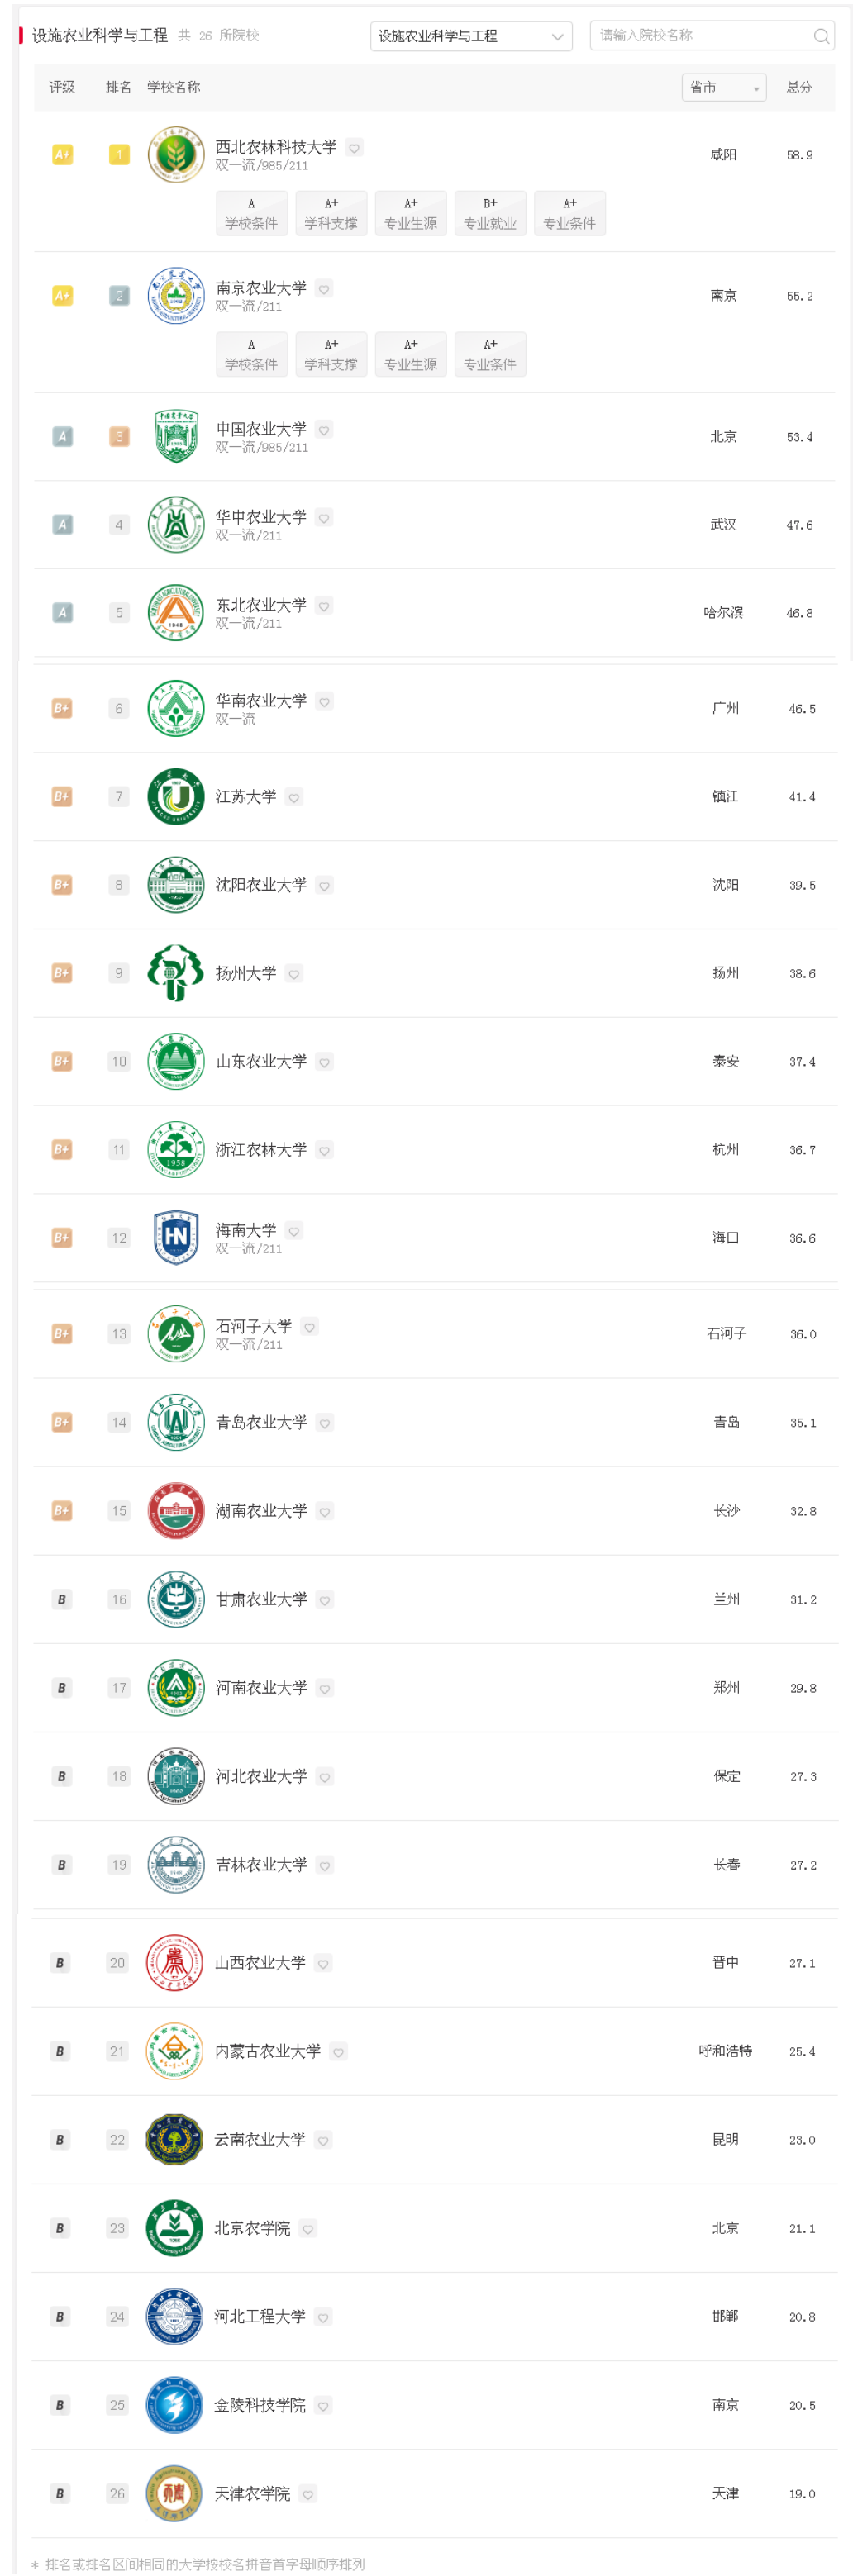
Task: Select 学科支撑 tab under 西北农林科技大学
Action: coord(331,213)
